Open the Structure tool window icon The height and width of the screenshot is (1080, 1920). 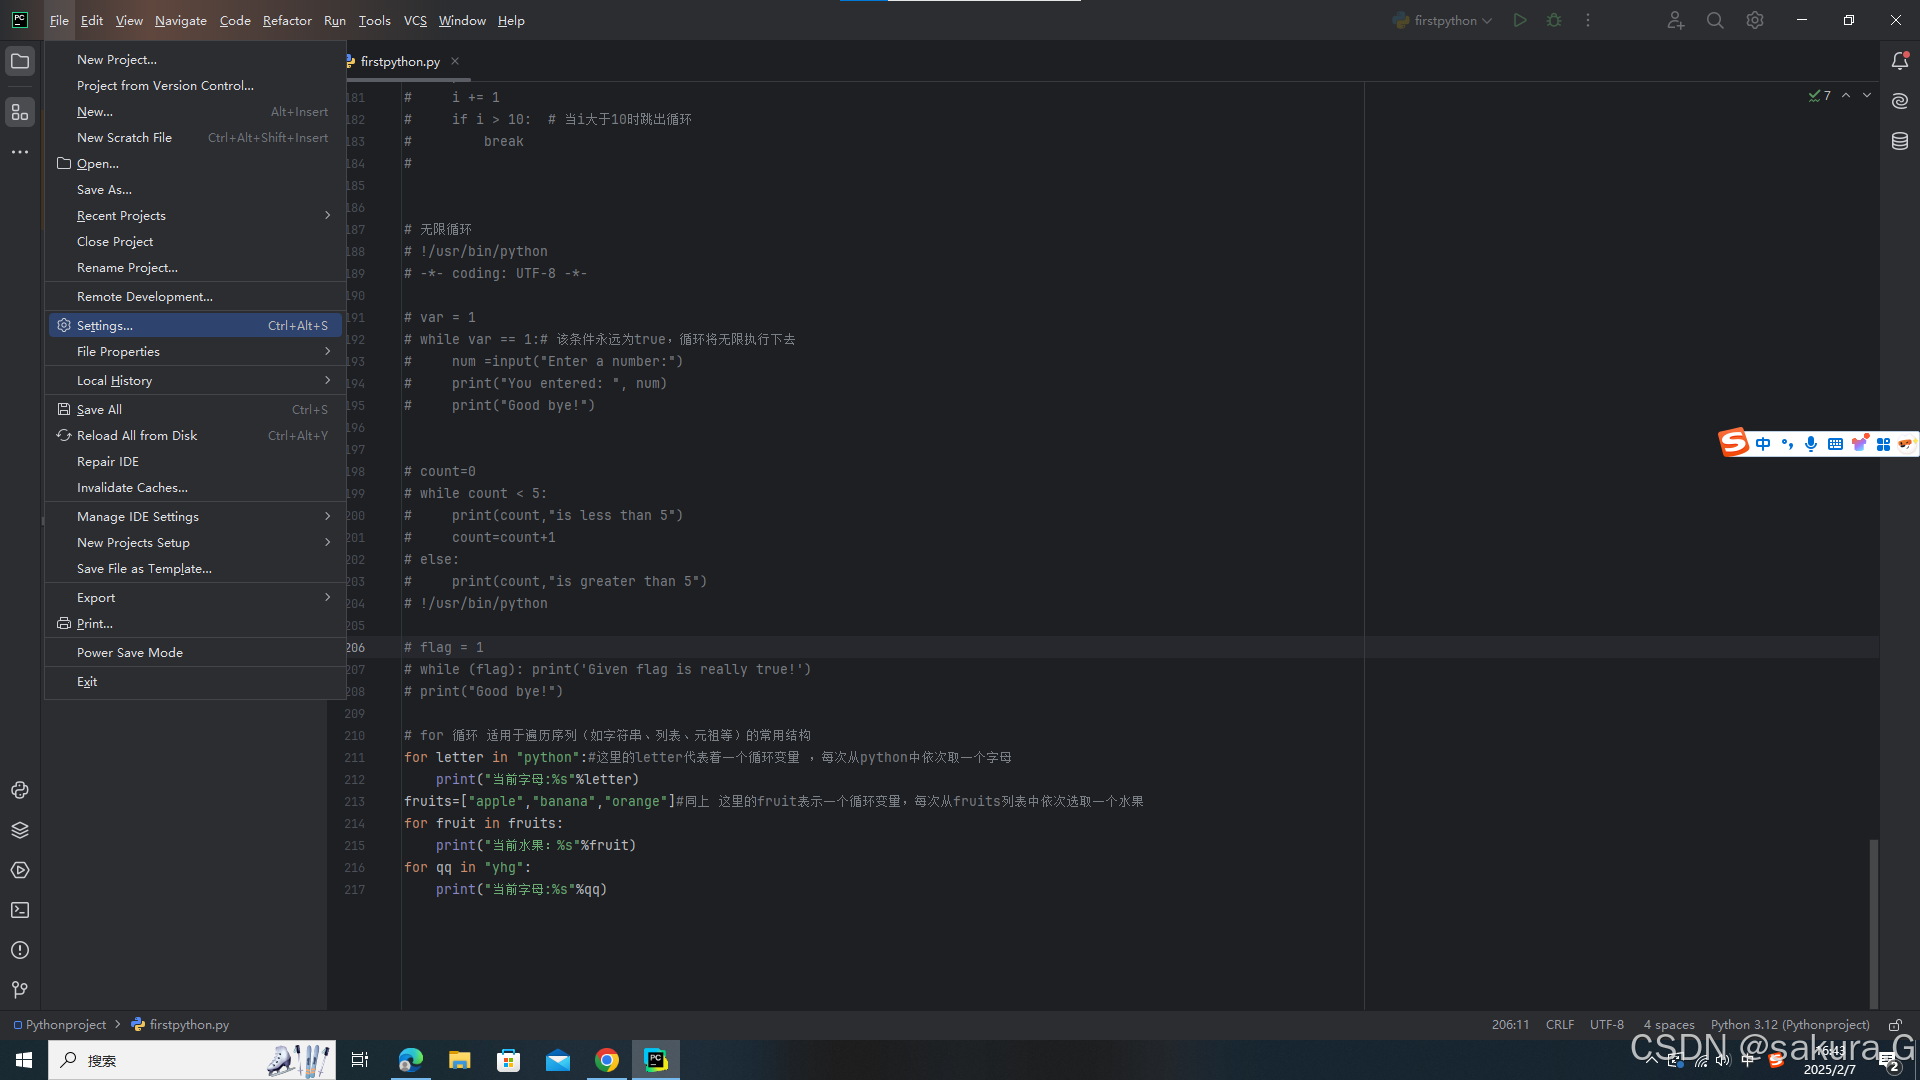point(20,112)
